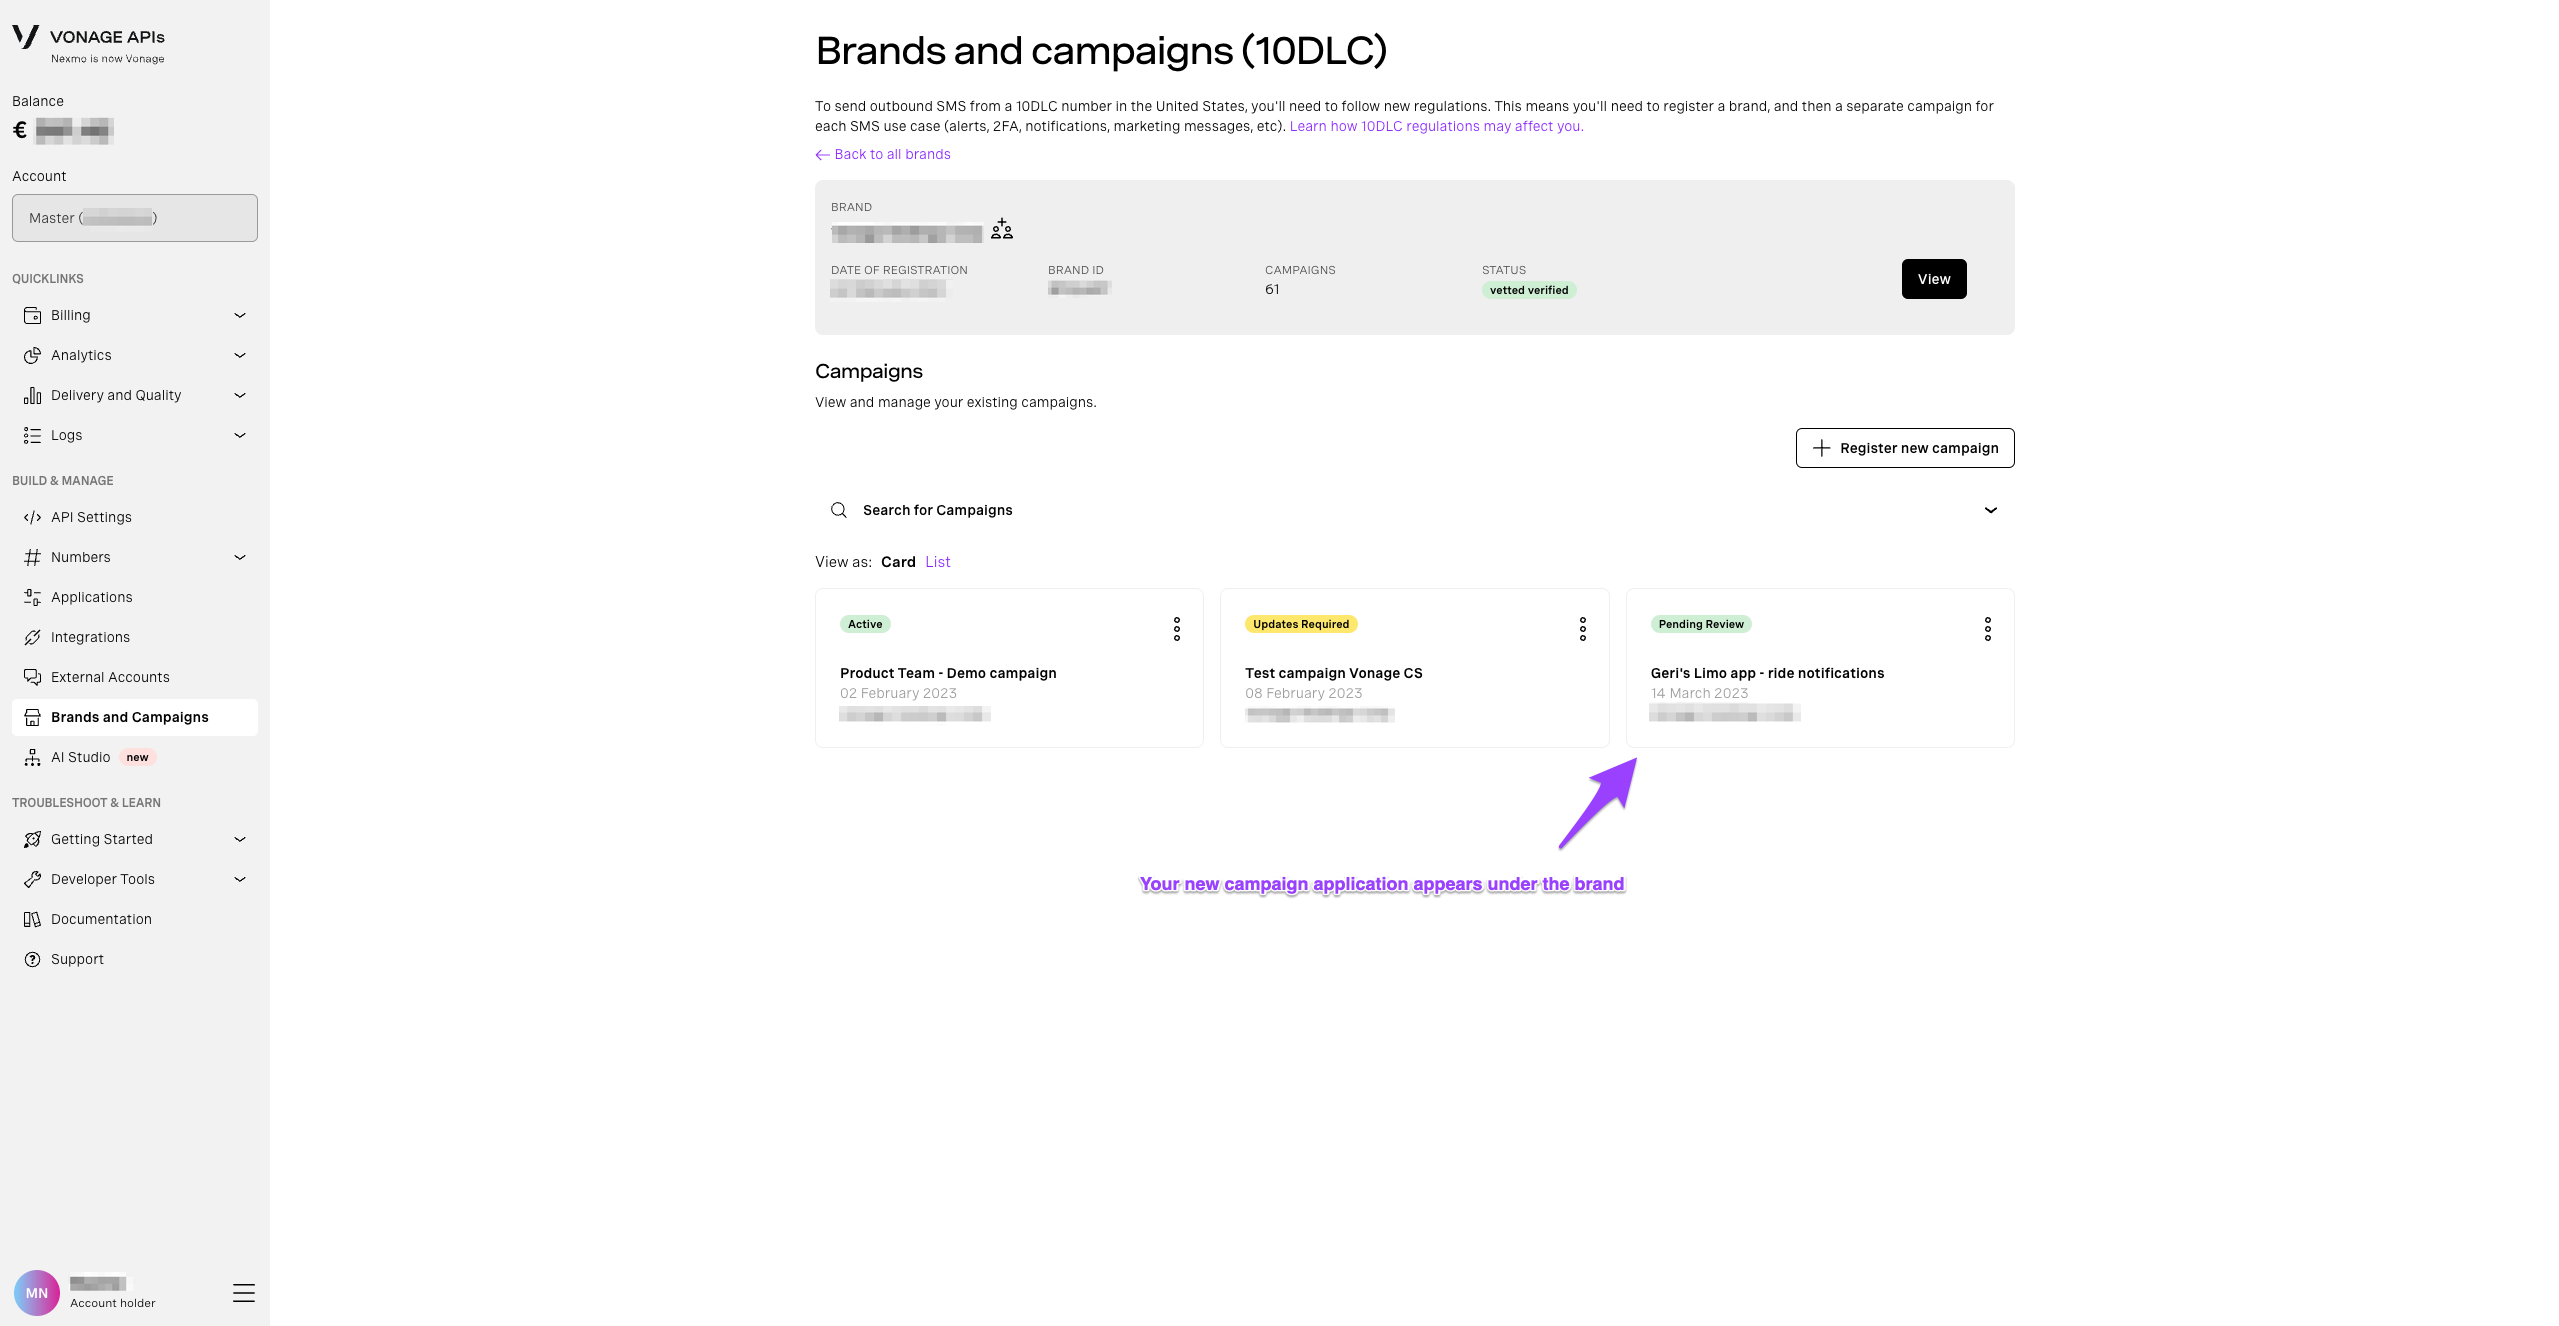This screenshot has width=2559, height=1326.
Task: Open the API Settings sidebar icon
Action: 32,517
